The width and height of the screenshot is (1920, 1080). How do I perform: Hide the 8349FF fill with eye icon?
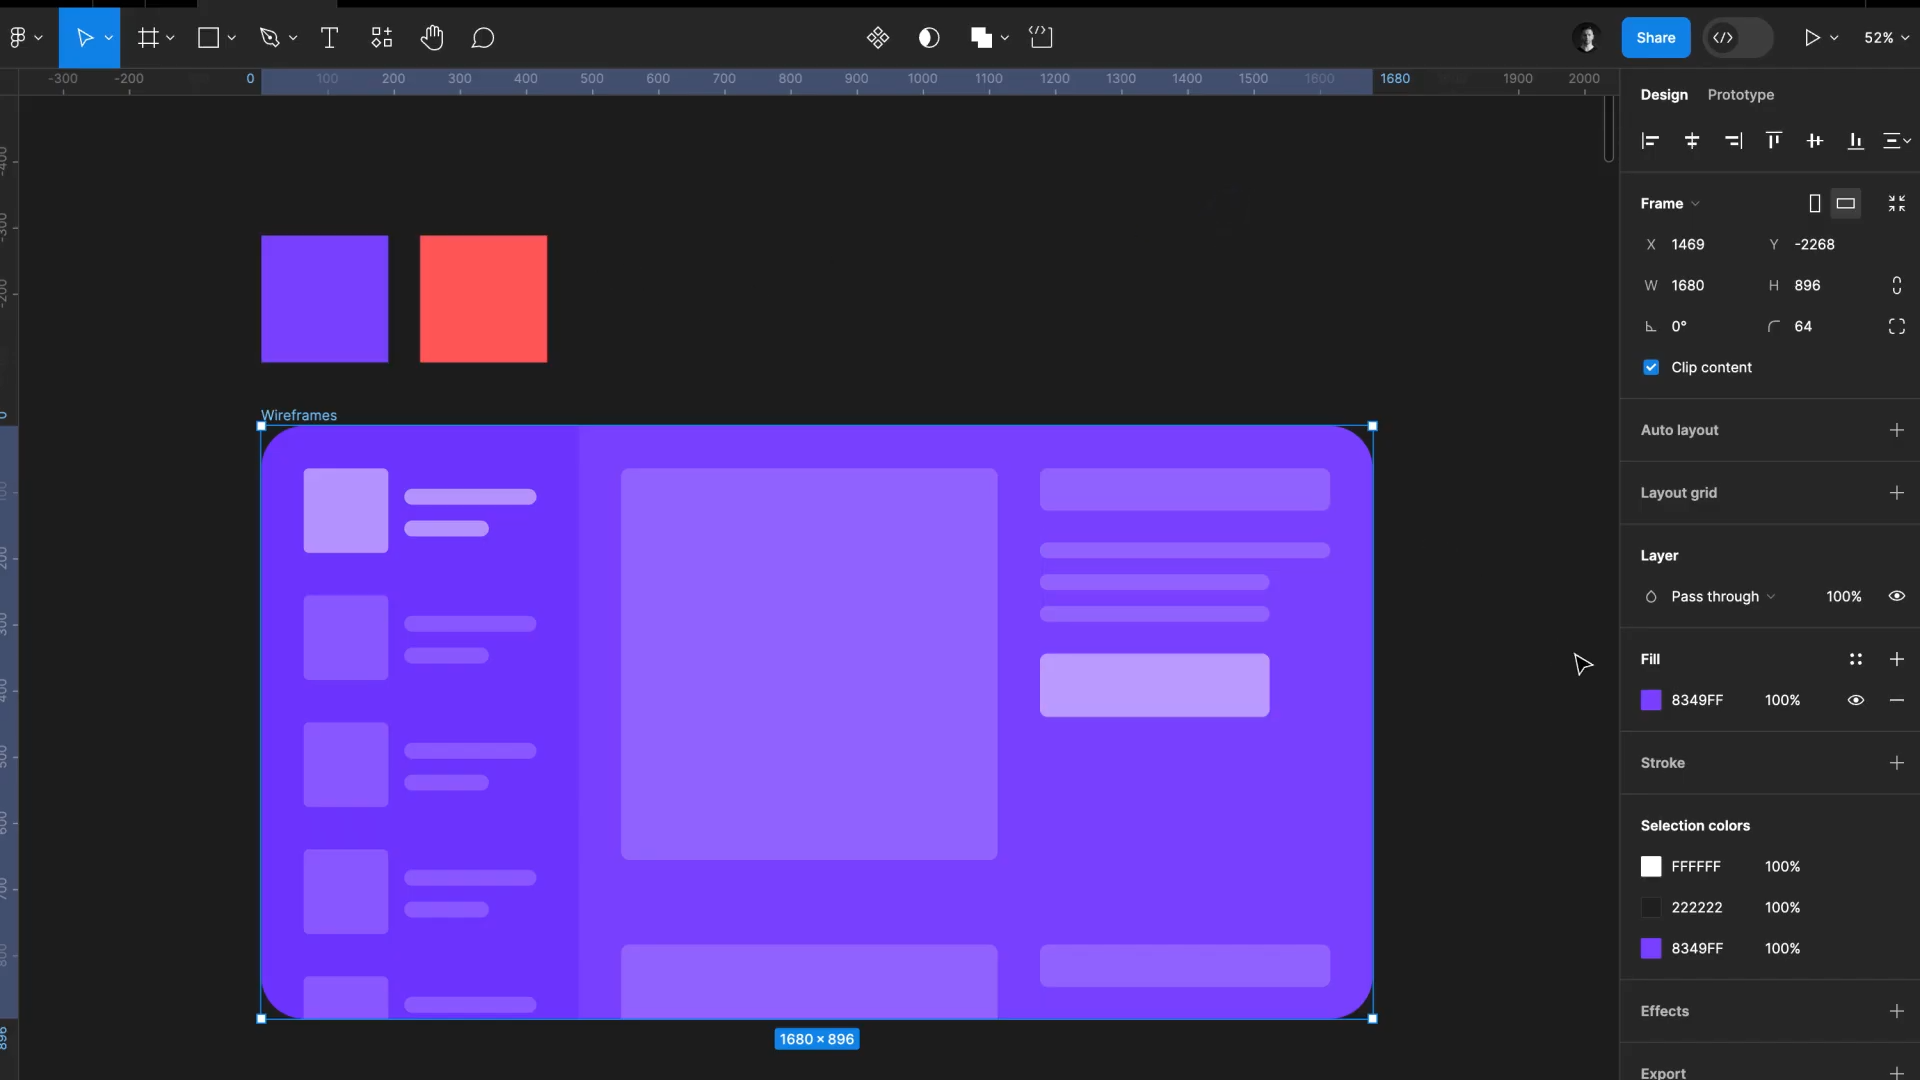pyautogui.click(x=1855, y=700)
